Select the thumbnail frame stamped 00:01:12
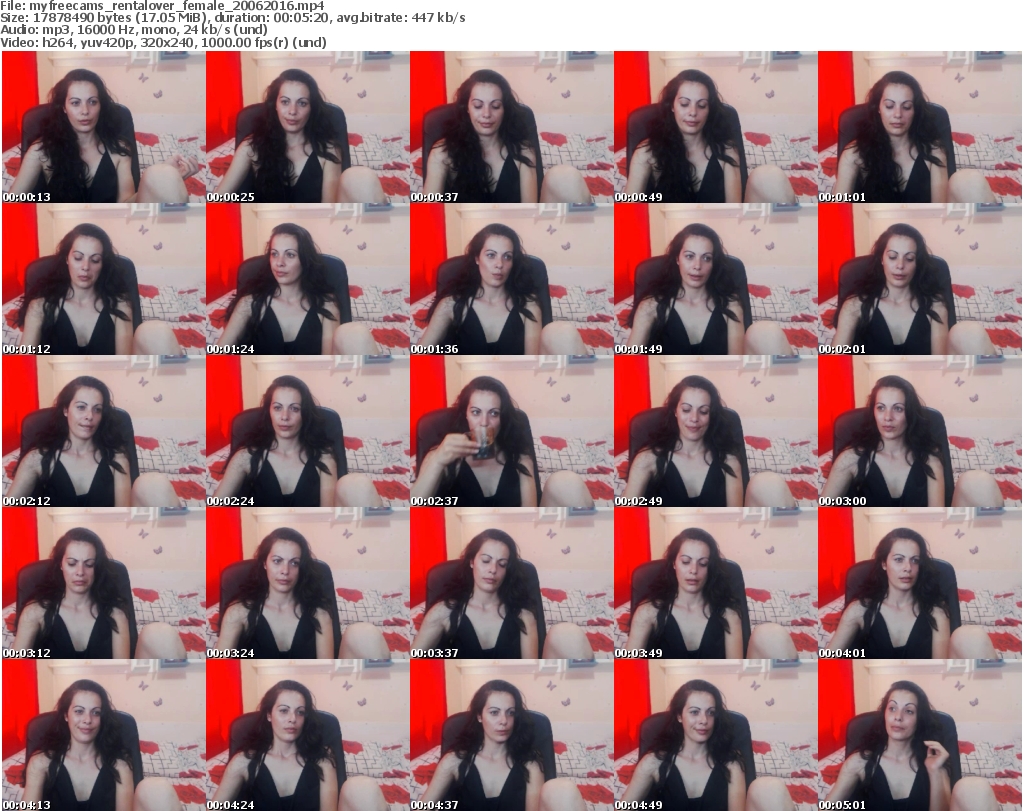 click(104, 279)
